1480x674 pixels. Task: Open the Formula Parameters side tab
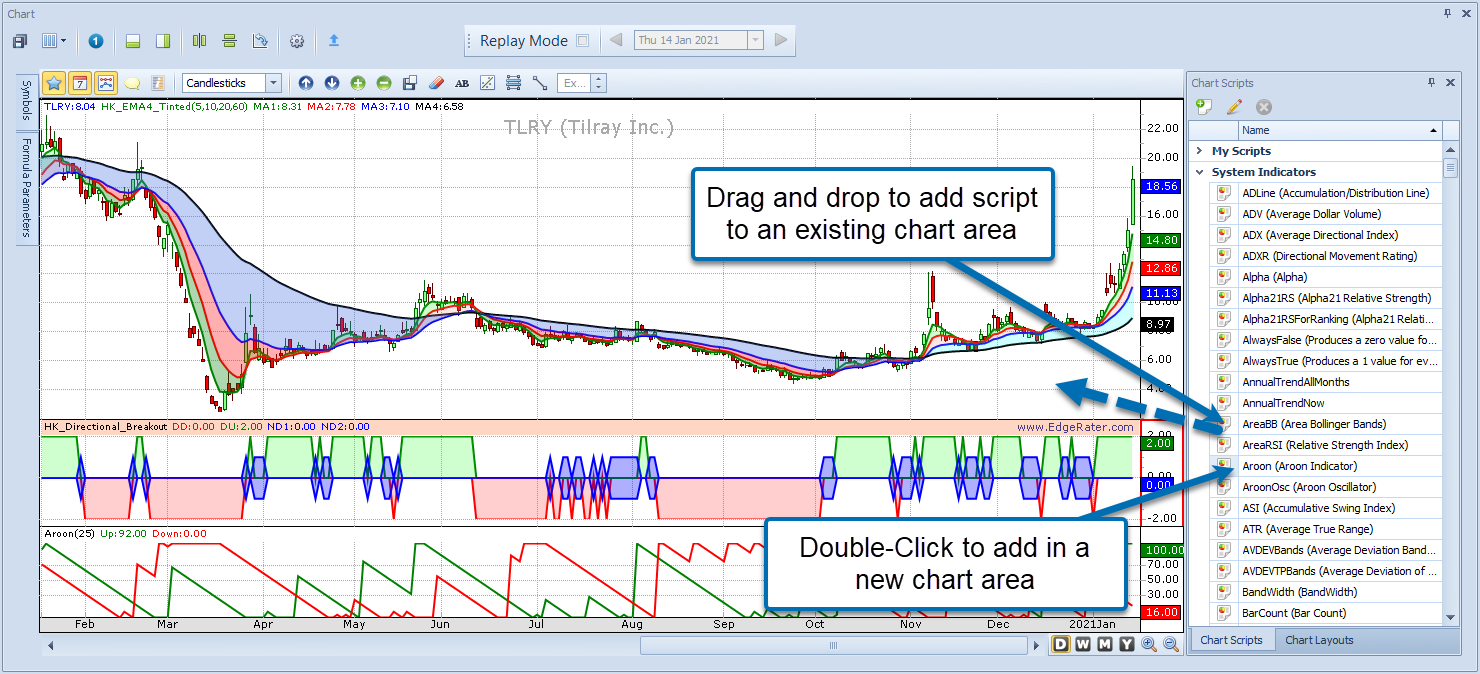click(x=27, y=188)
